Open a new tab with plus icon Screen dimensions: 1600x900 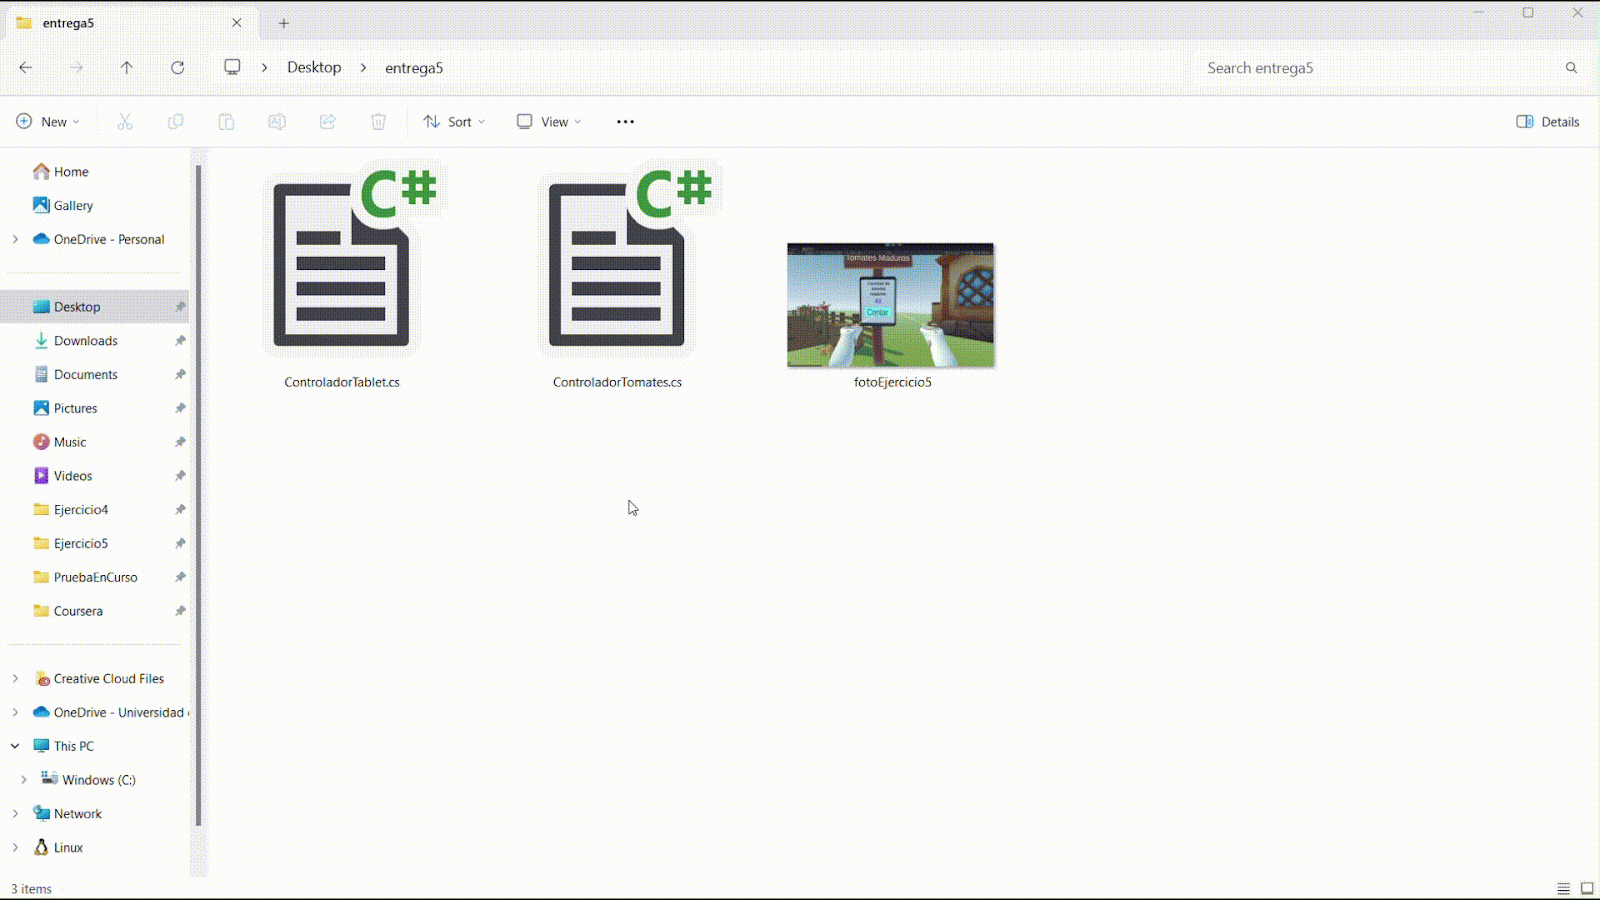click(284, 22)
